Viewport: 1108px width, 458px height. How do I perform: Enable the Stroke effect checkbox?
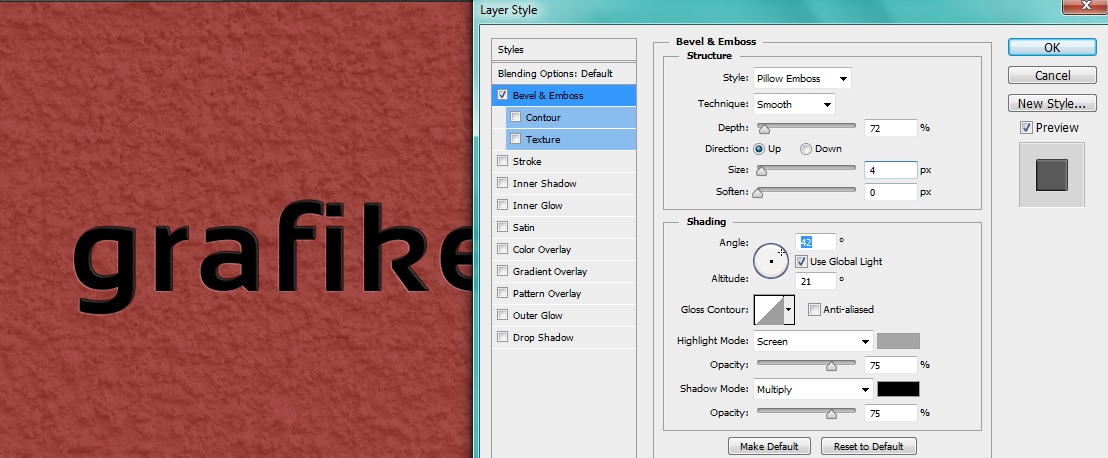(x=502, y=161)
